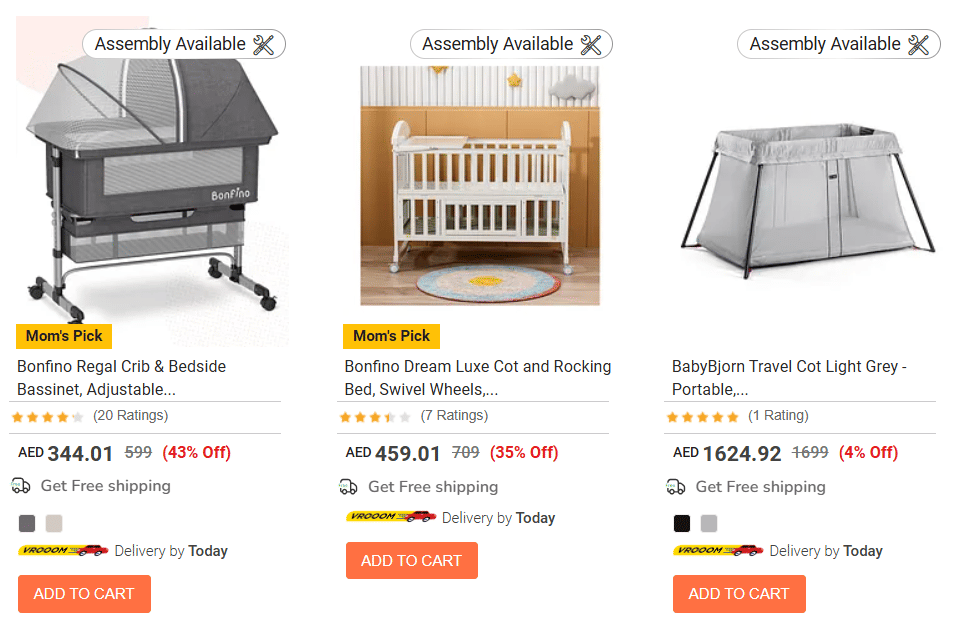Screen dimensions: 965x629
Task: Select dark grey color for Bonfino Regal Crib
Action: 27,523
